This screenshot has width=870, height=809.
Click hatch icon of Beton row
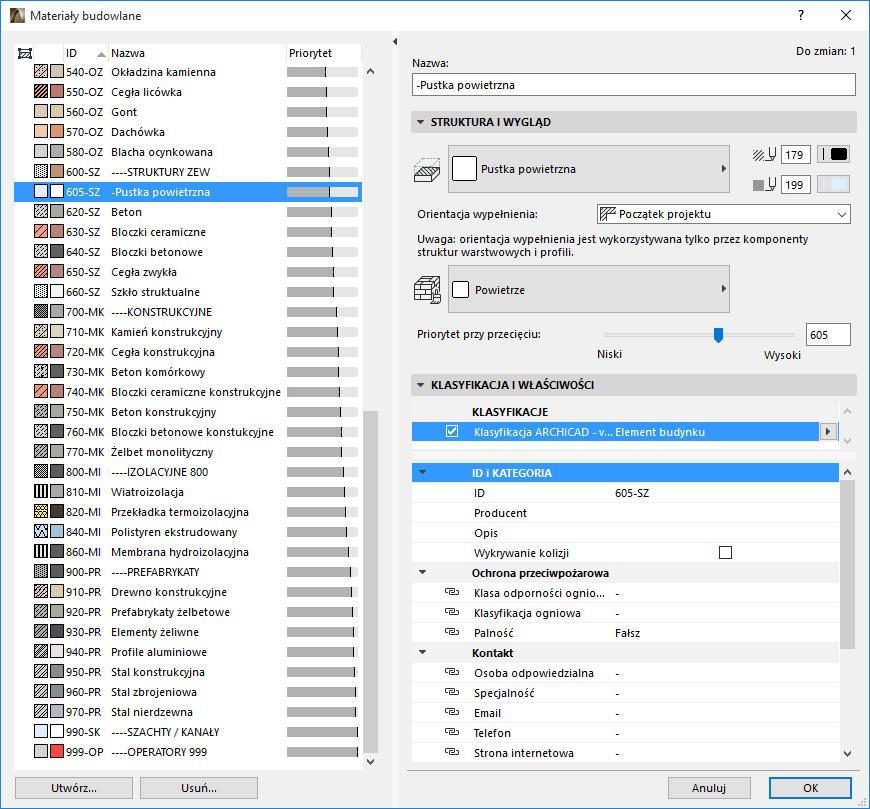pos(41,211)
